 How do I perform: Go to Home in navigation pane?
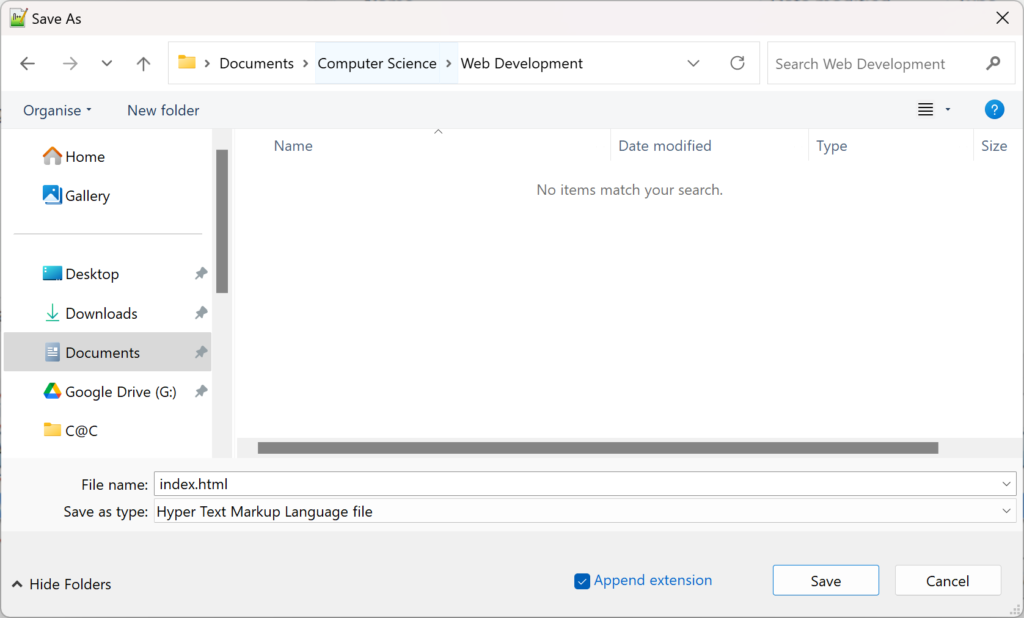tap(84, 157)
